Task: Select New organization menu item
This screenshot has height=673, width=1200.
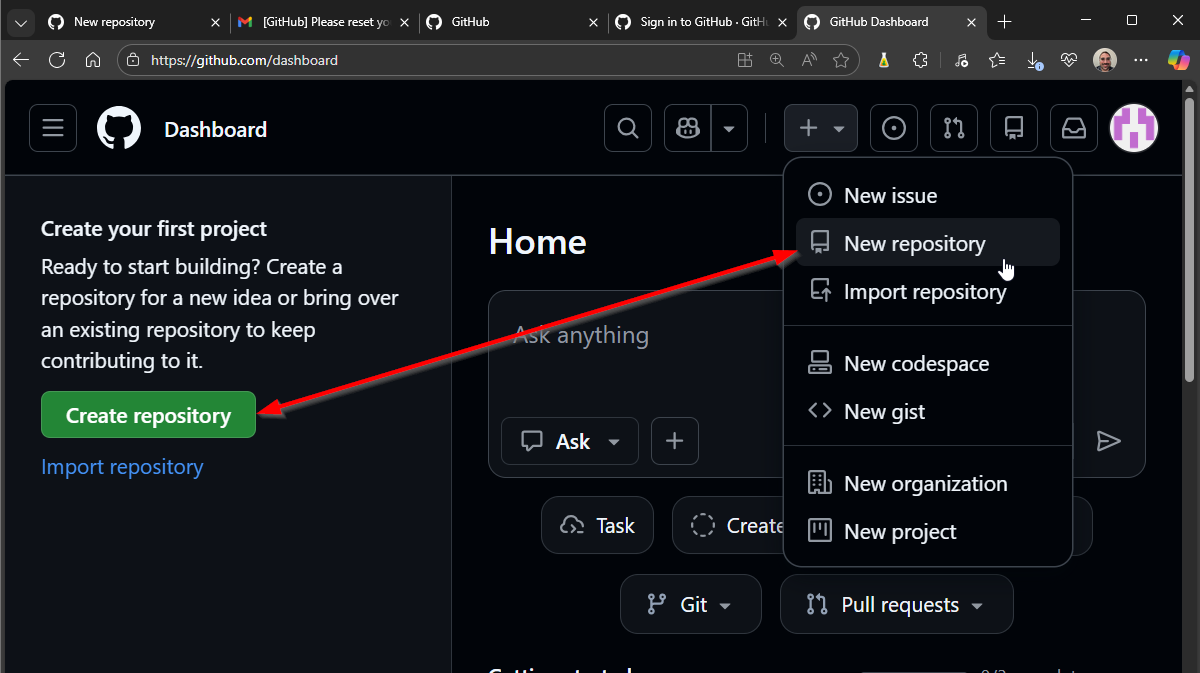Action: [925, 483]
